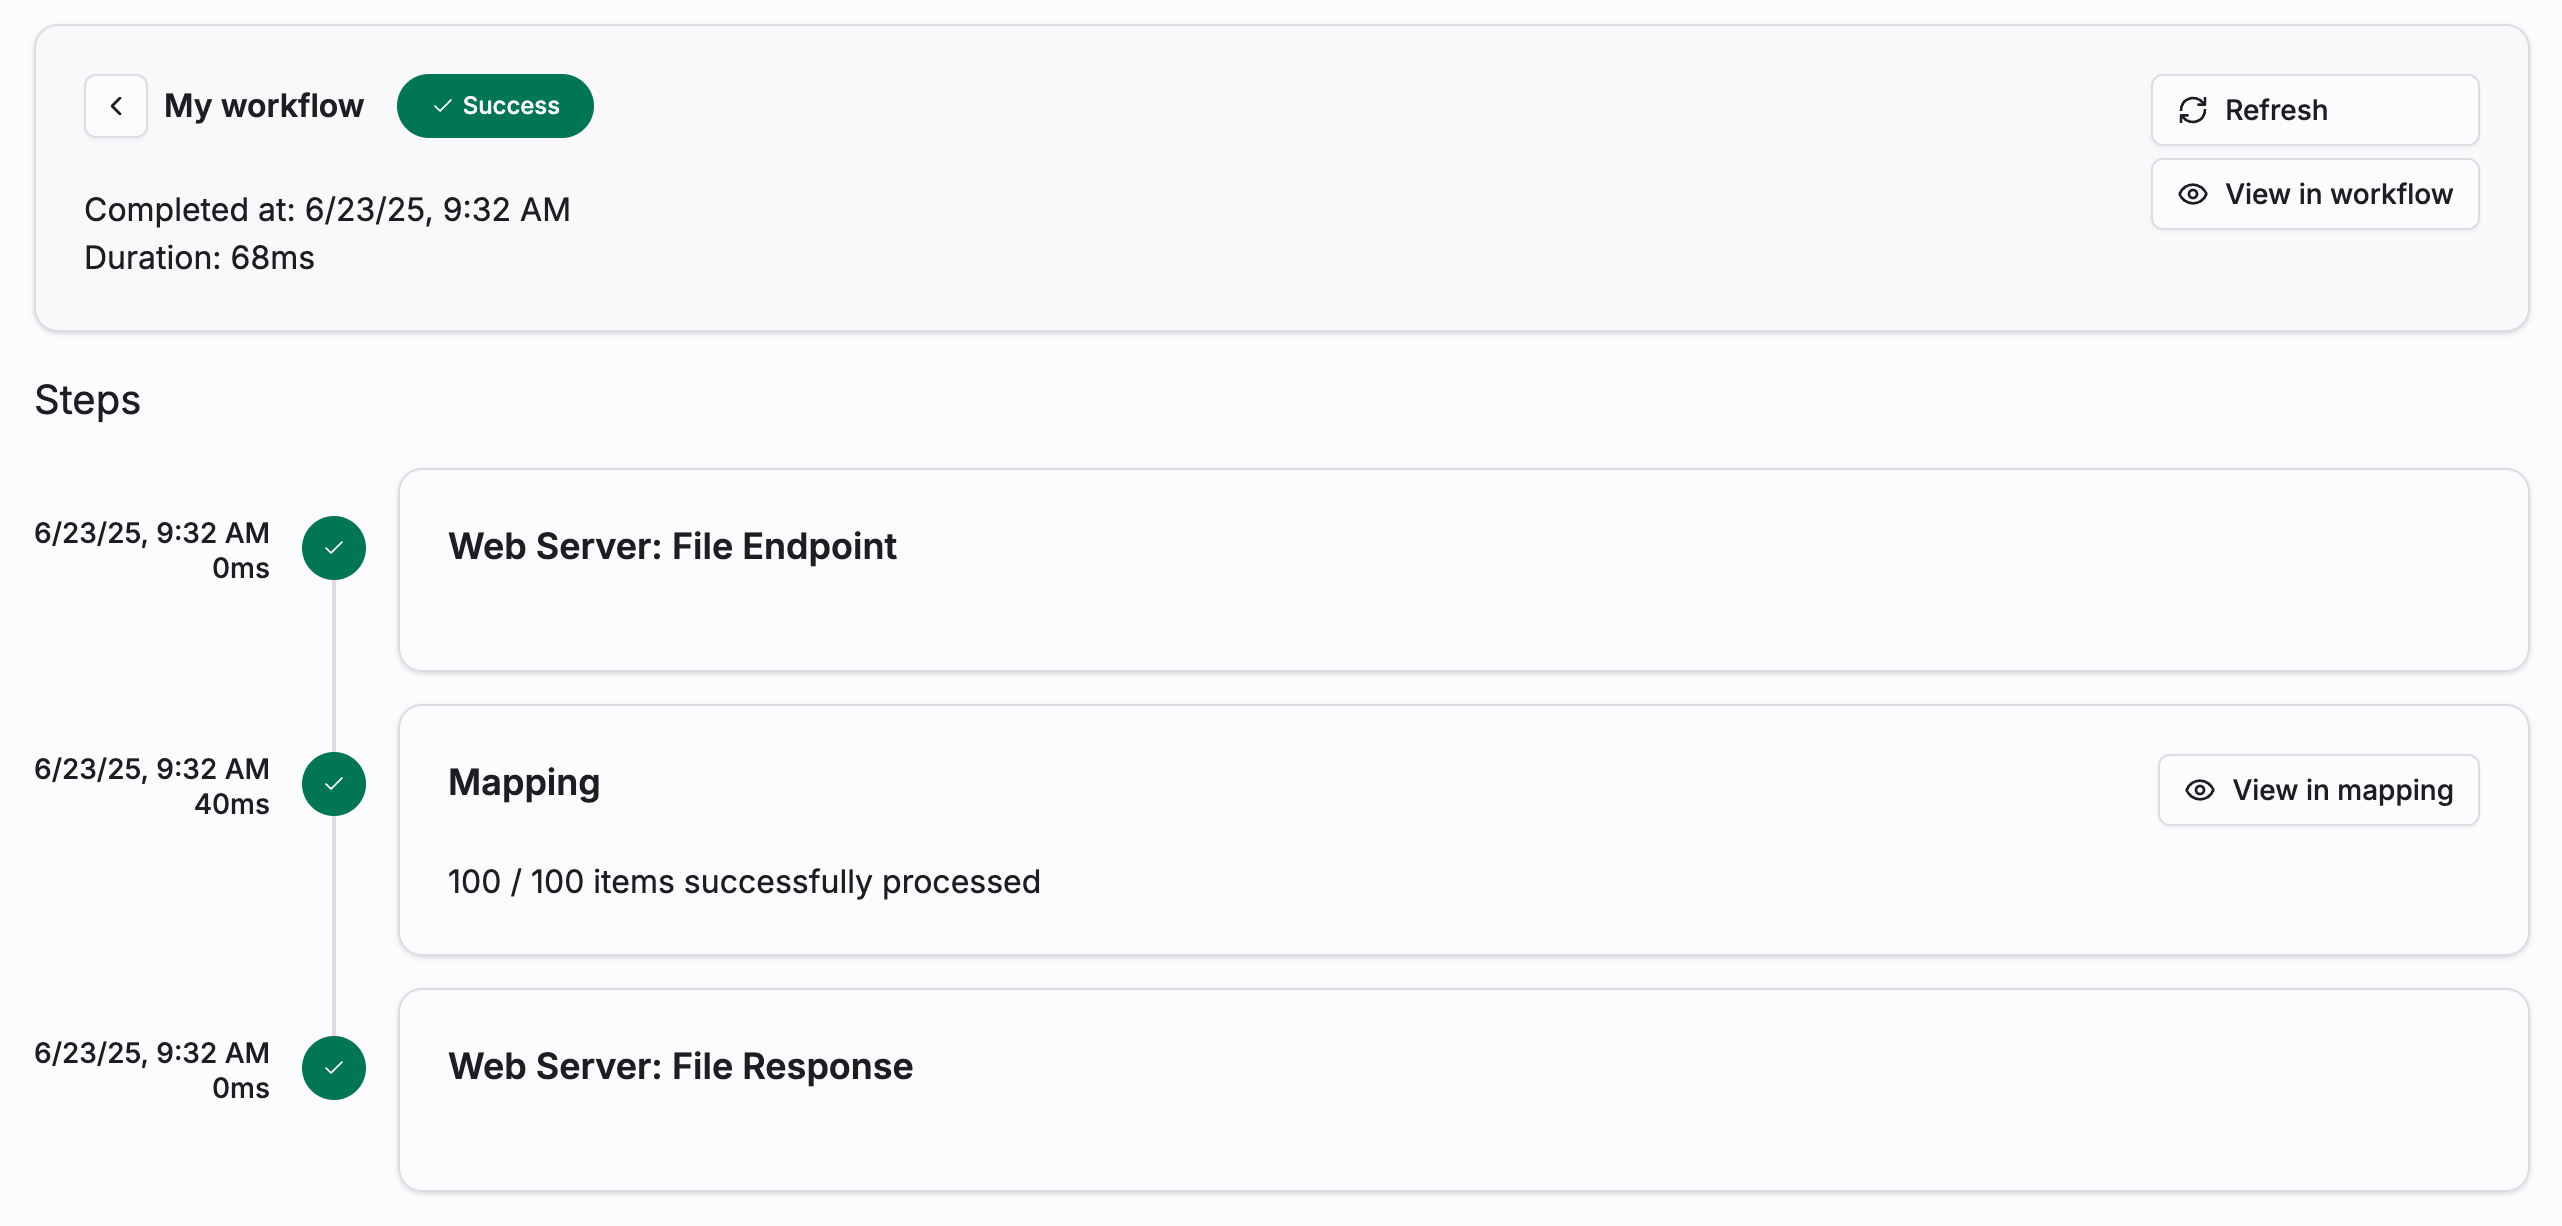This screenshot has height=1226, width=2562.
Task: Click the 100 / 100 items processed text
Action: pos(744,882)
